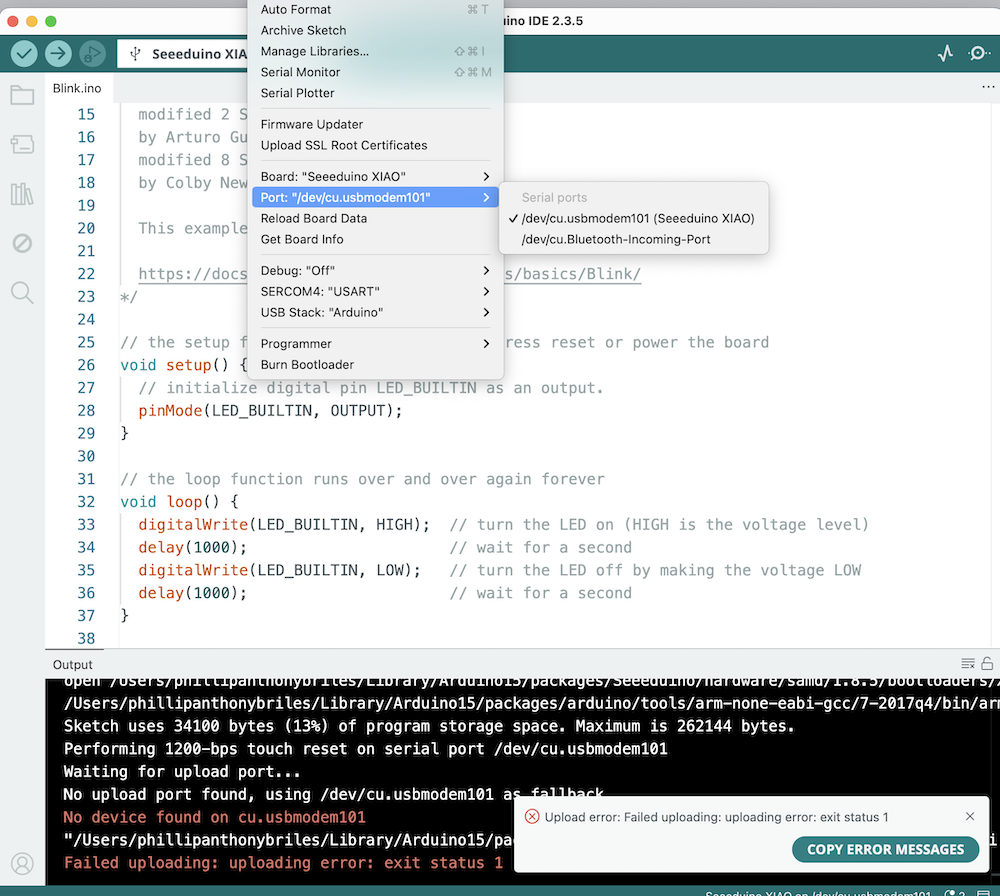
Task: Expand the Programmer submenu
Action: pos(375,344)
